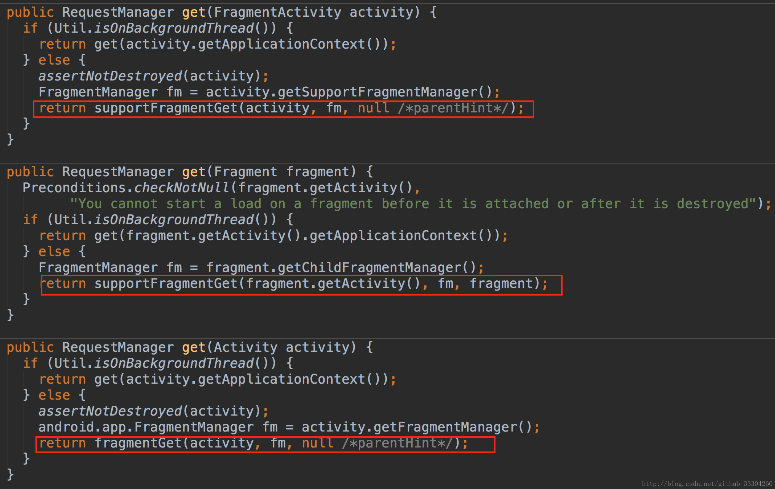Click the 'get(Fragment fragment)' method signature line
The image size is (775, 489).
coord(189,172)
